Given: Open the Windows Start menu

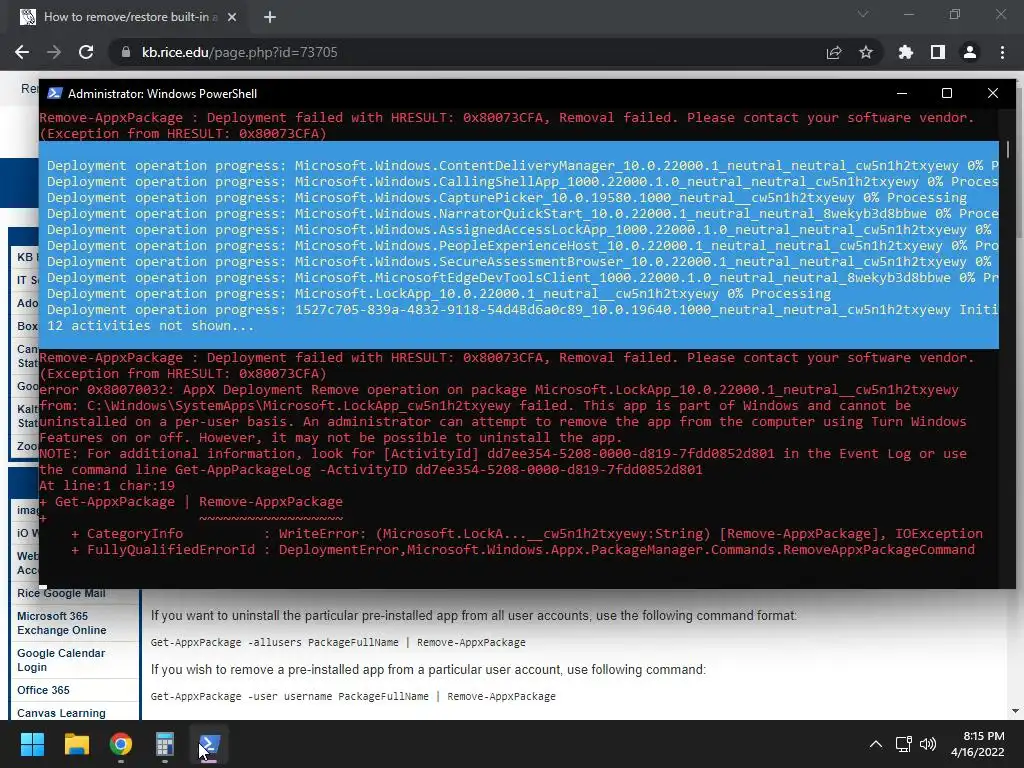Looking at the screenshot, I should pos(32,744).
